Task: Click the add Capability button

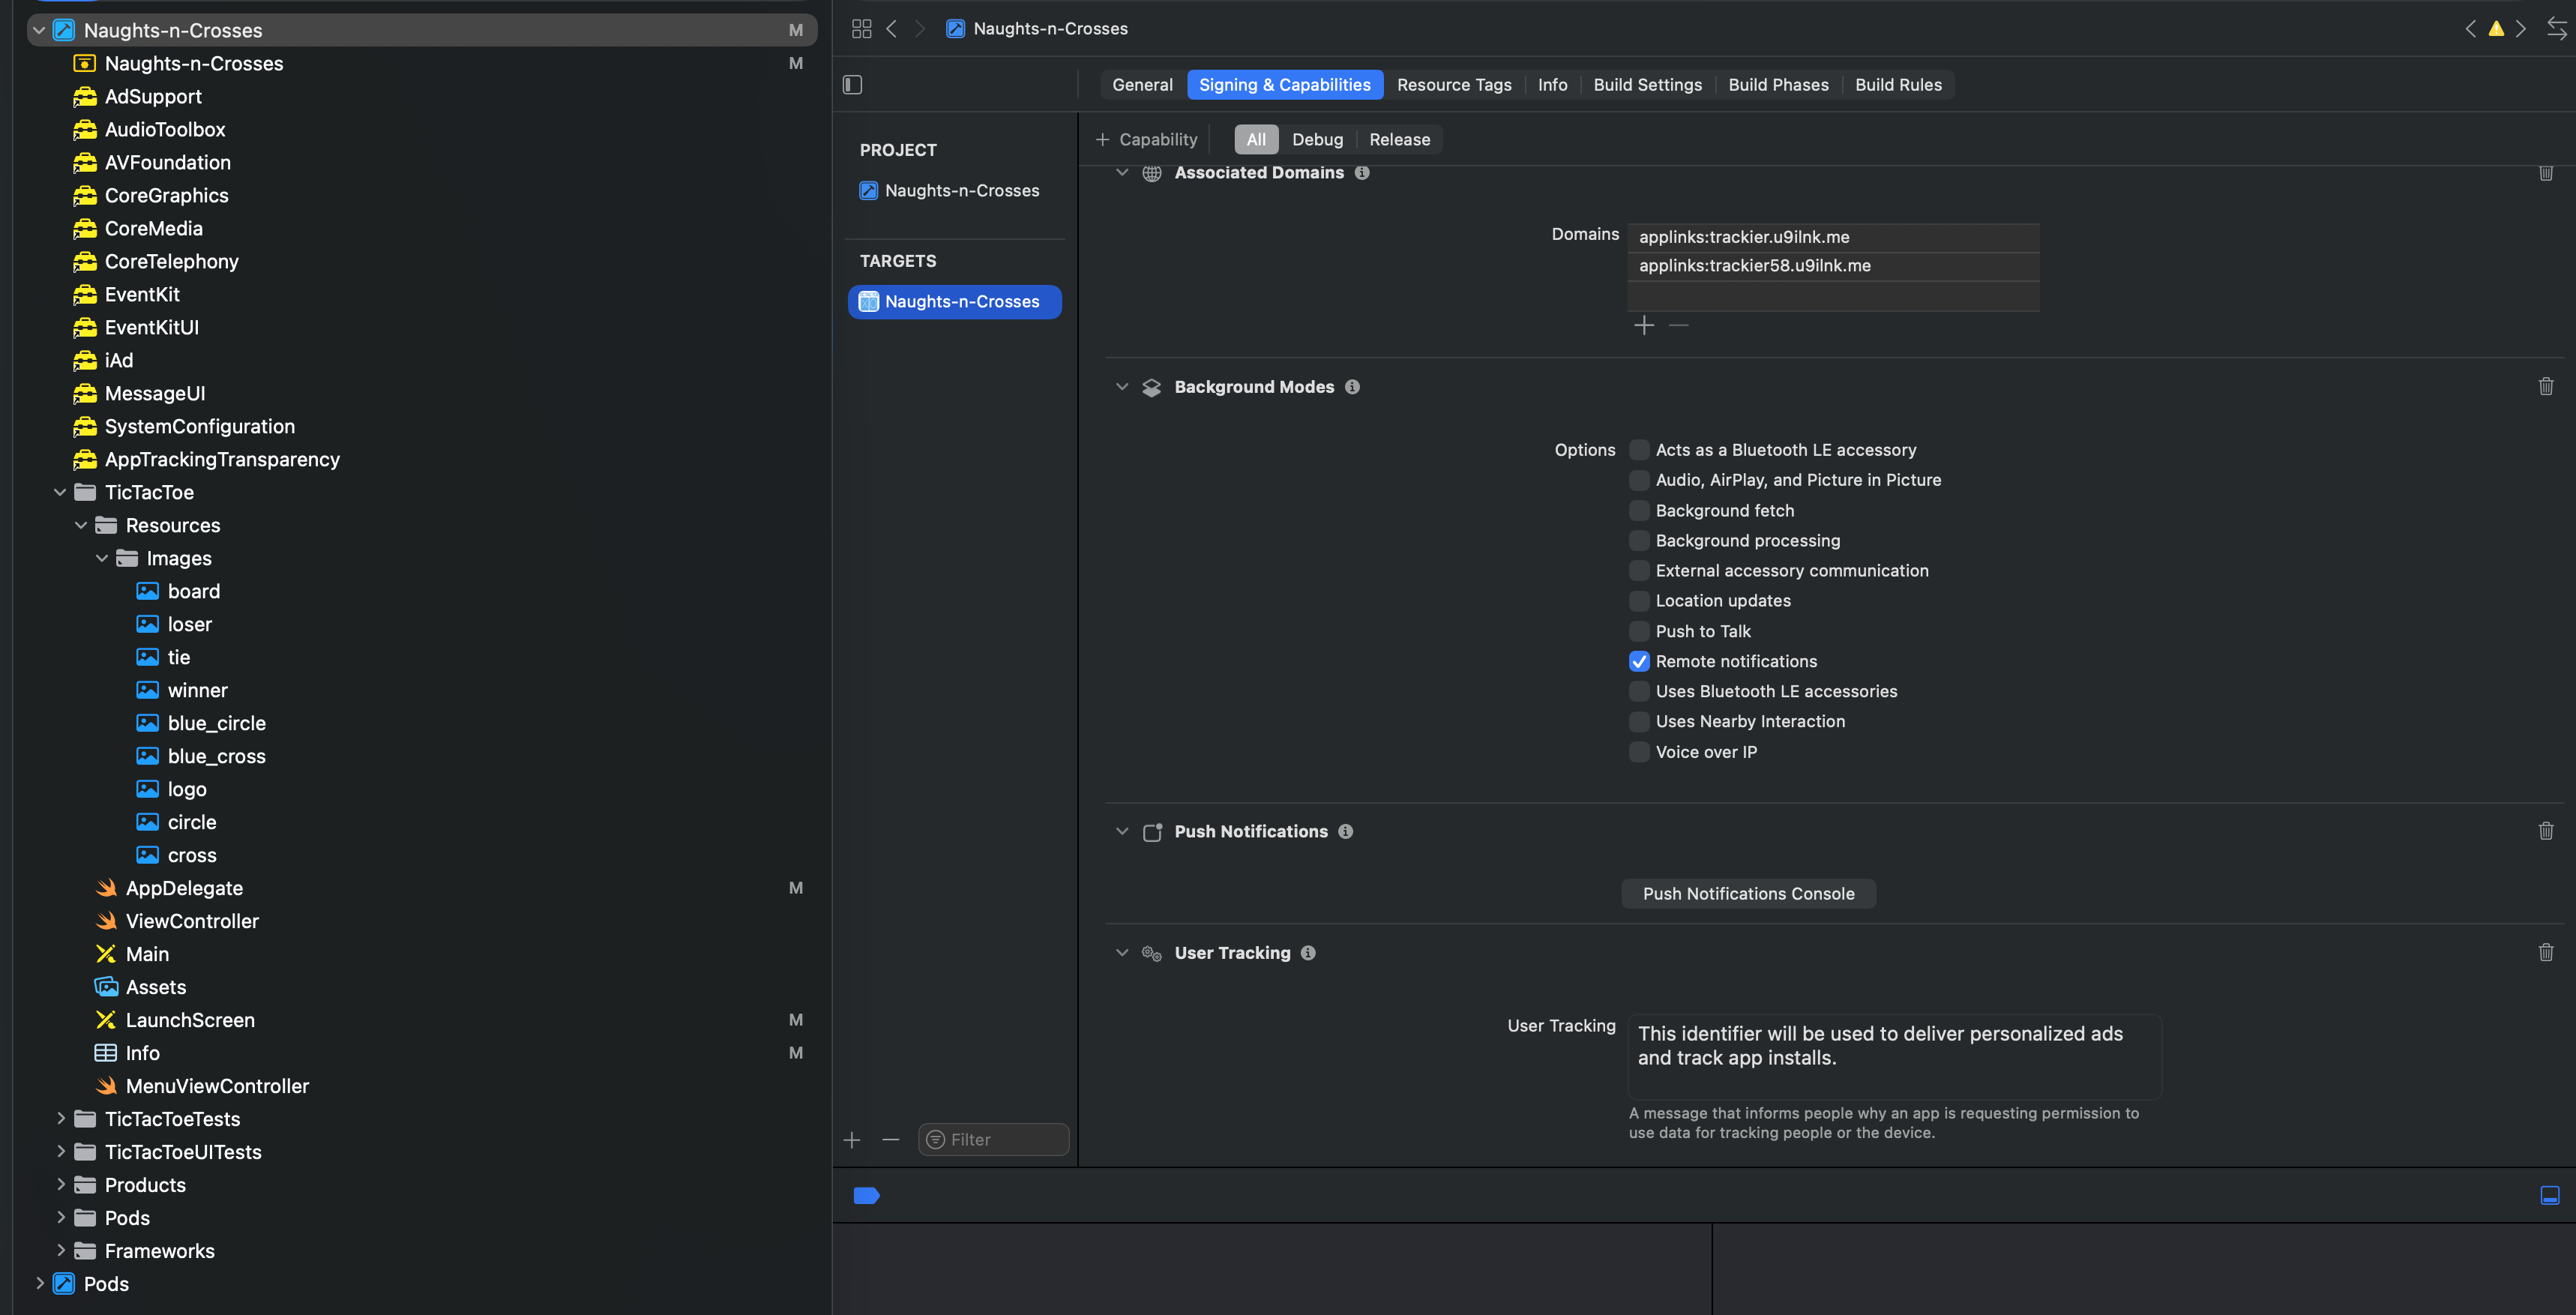Action: (1147, 140)
